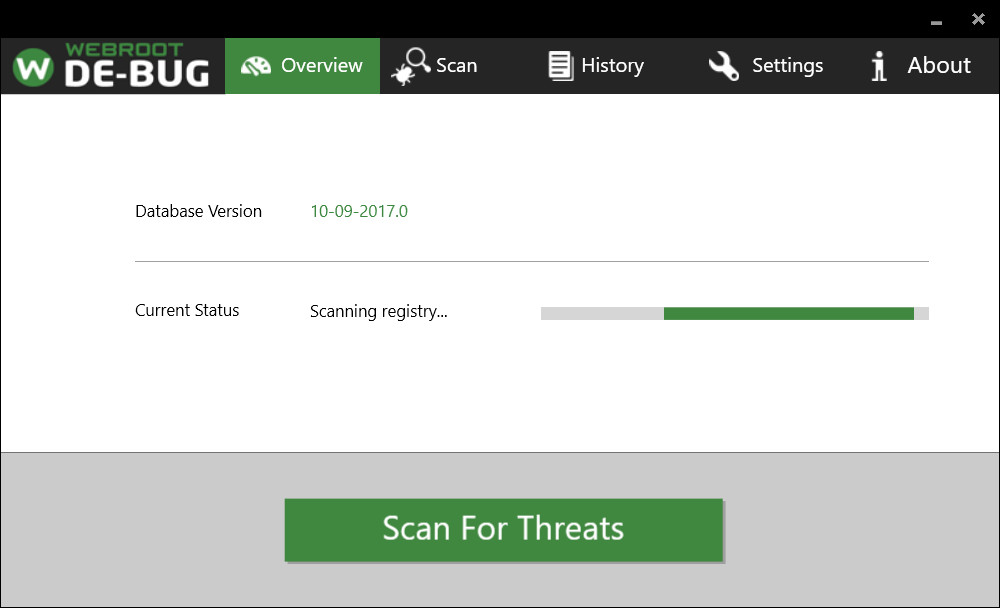Viewport: 1000px width, 608px height.
Task: Open the History tab label
Action: click(612, 66)
